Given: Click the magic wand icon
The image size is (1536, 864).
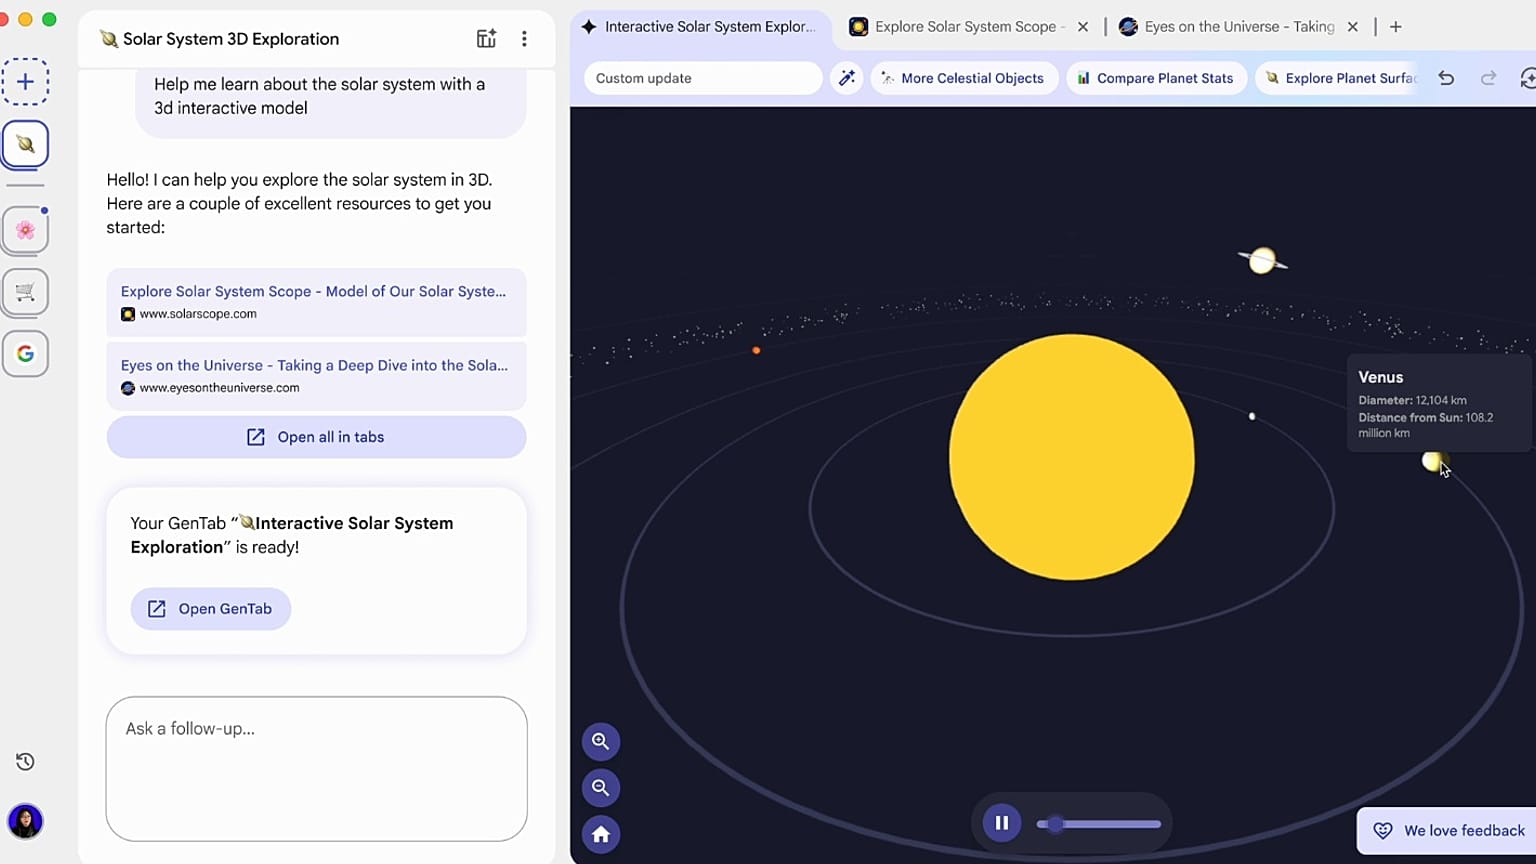Looking at the screenshot, I should pyautogui.click(x=847, y=78).
